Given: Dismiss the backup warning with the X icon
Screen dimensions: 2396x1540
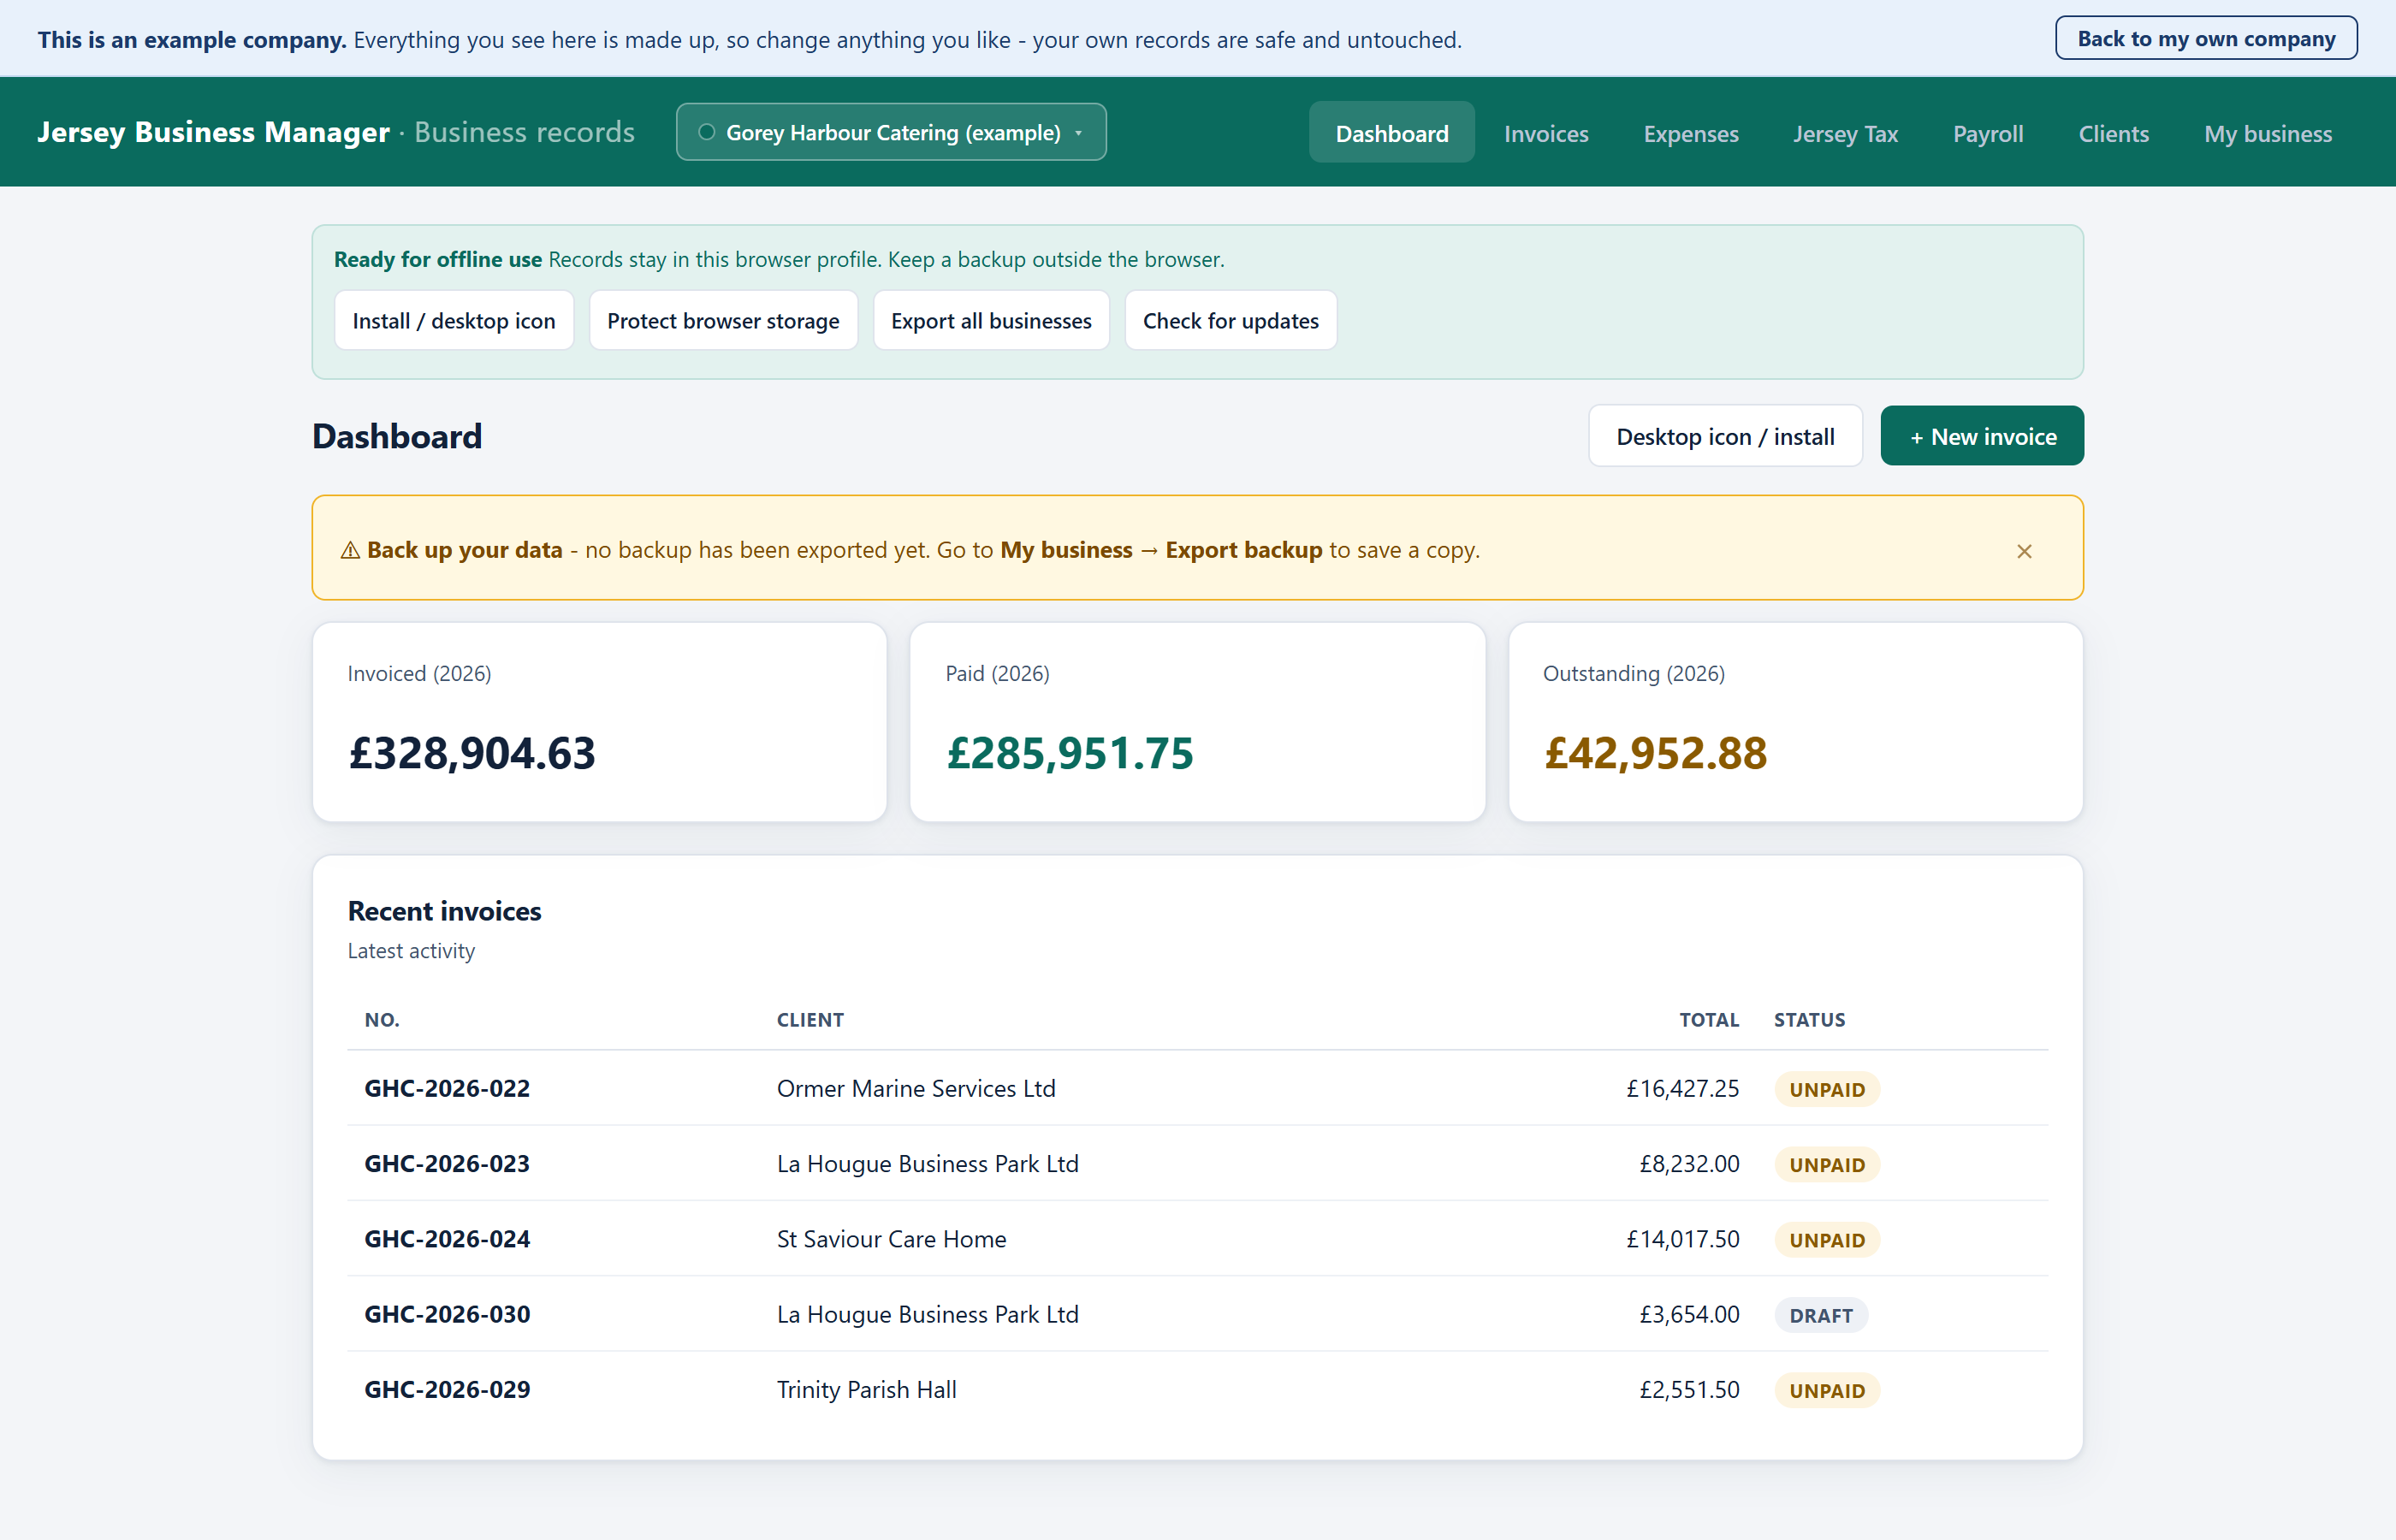Looking at the screenshot, I should pos(2024,551).
